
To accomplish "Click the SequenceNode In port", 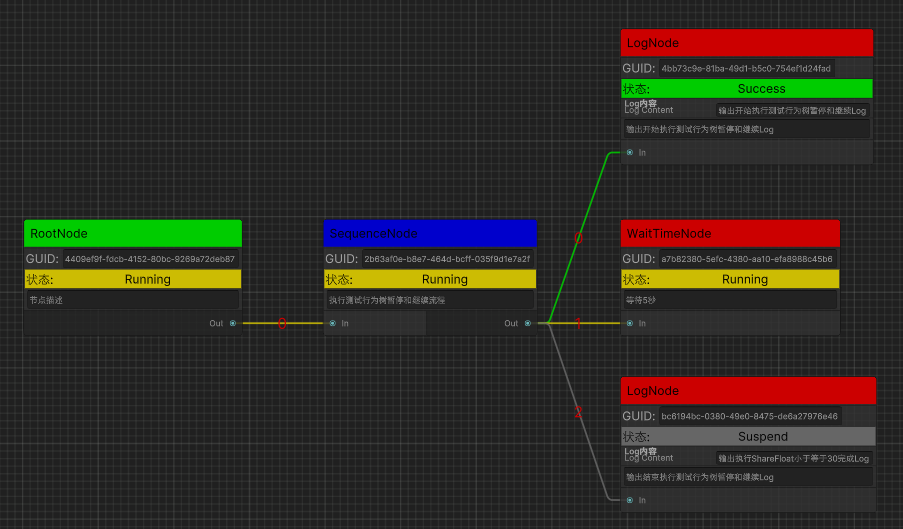I will 333,323.
